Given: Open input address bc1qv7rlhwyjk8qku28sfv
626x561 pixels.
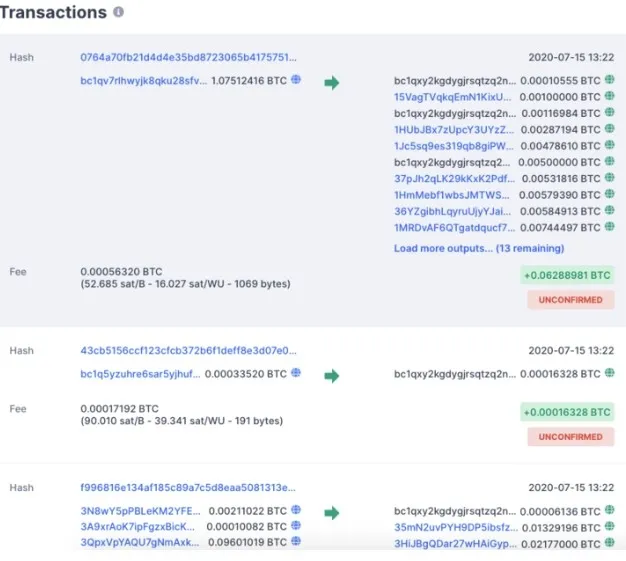Looking at the screenshot, I should point(143,81).
